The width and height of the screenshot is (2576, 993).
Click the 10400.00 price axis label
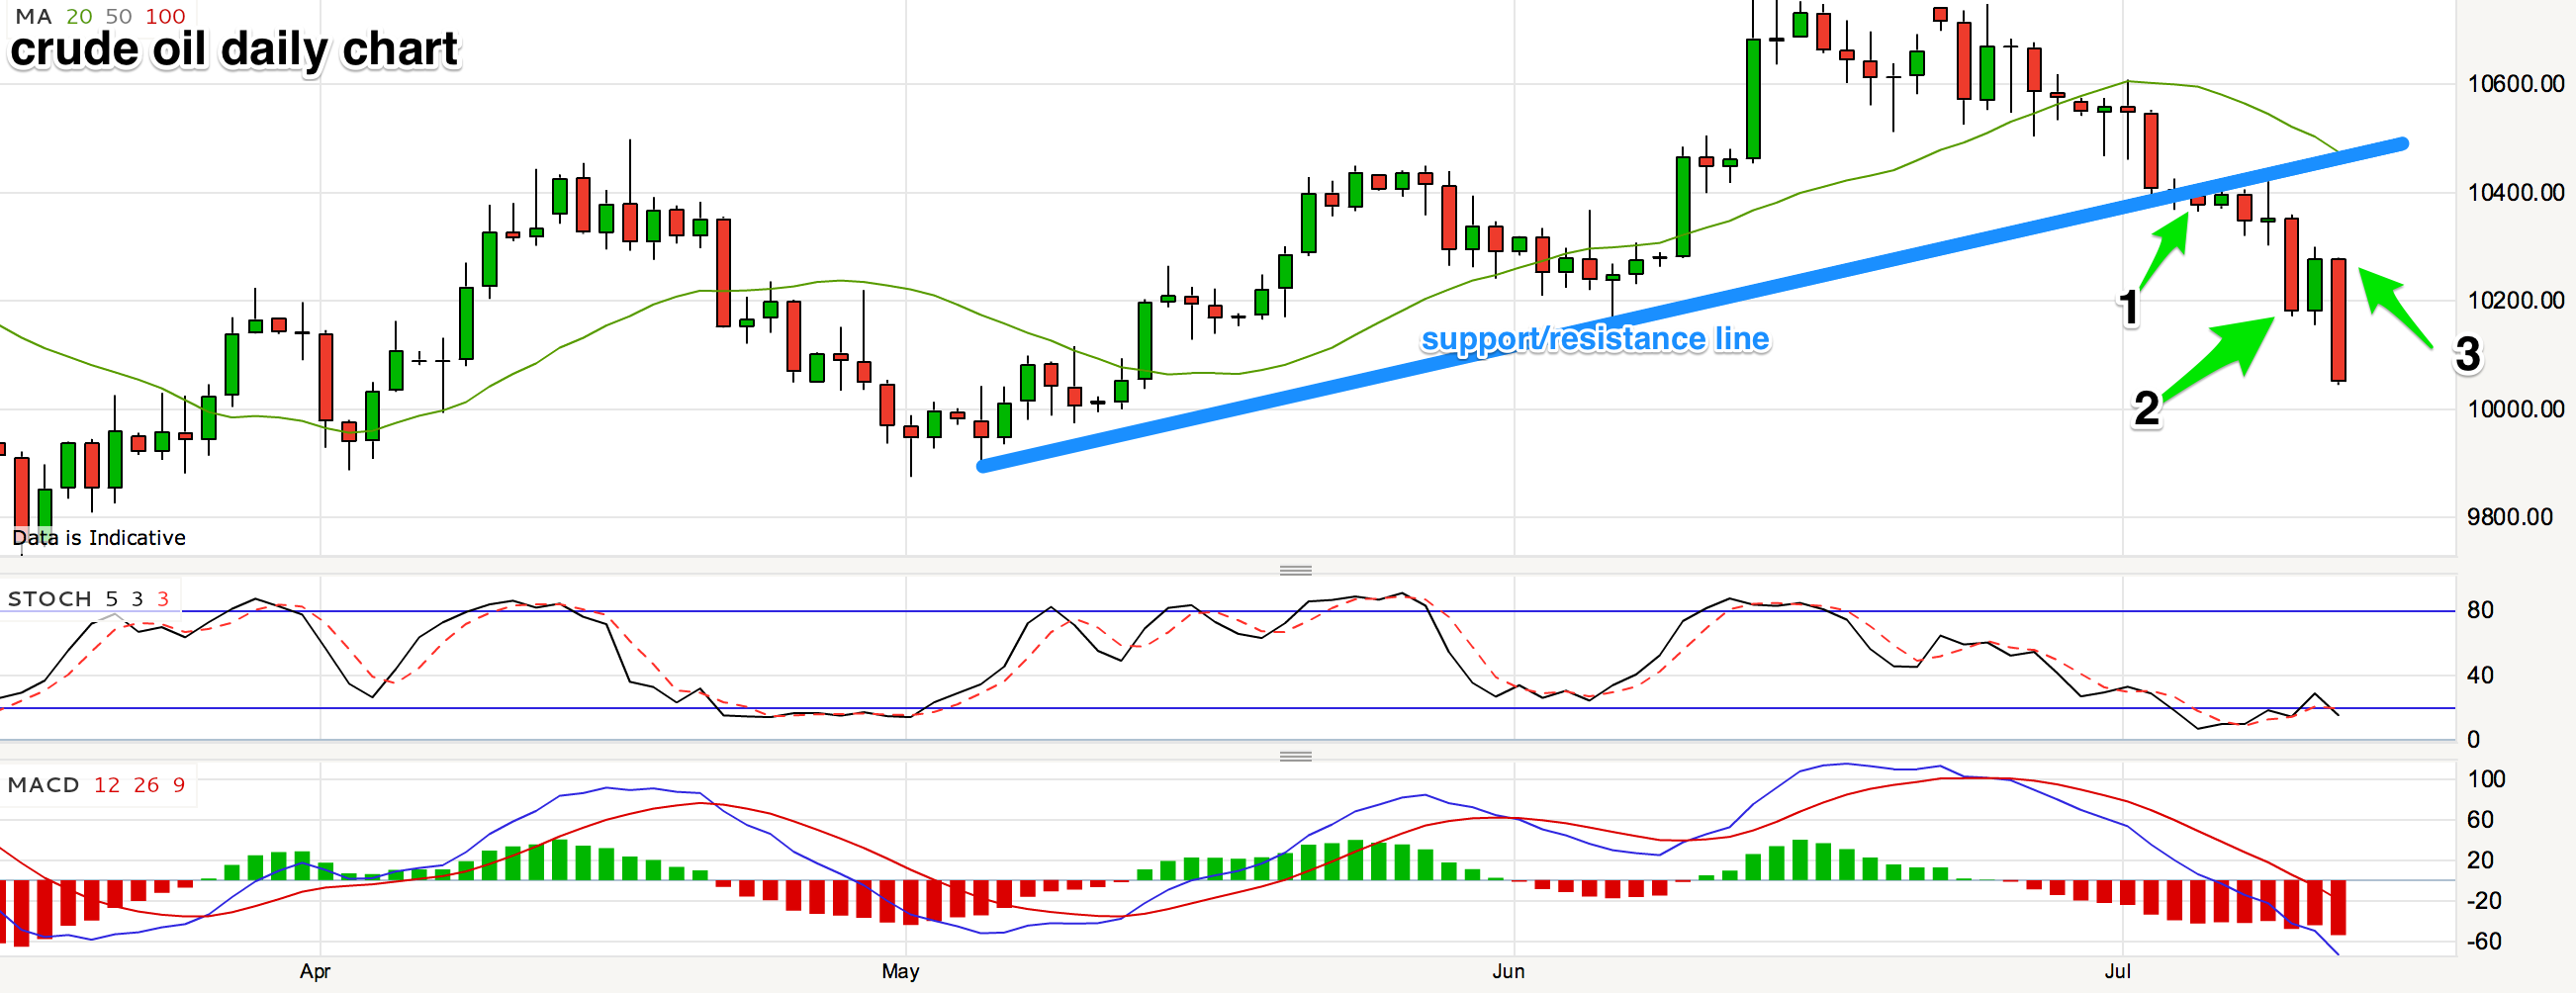[x=2515, y=192]
